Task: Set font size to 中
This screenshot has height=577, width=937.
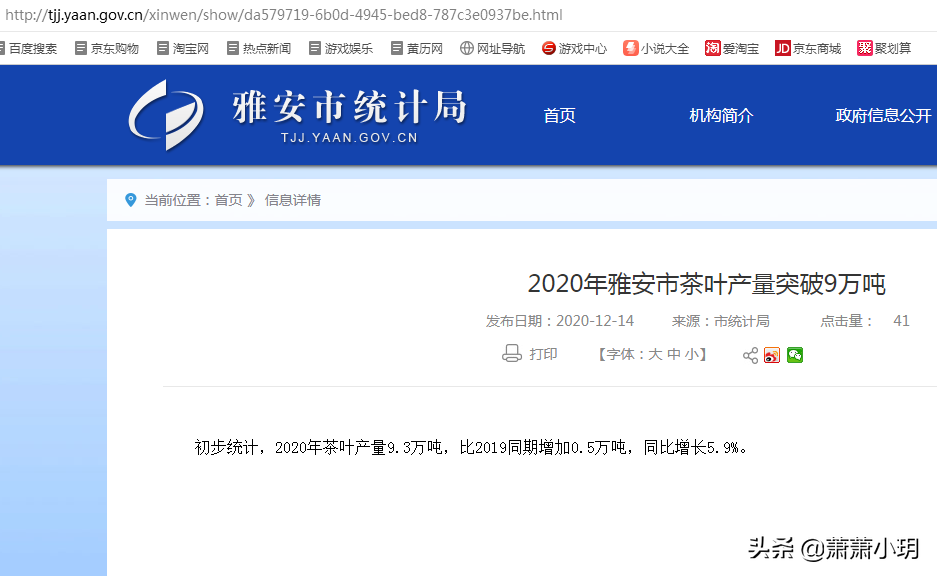Action: click(x=673, y=354)
